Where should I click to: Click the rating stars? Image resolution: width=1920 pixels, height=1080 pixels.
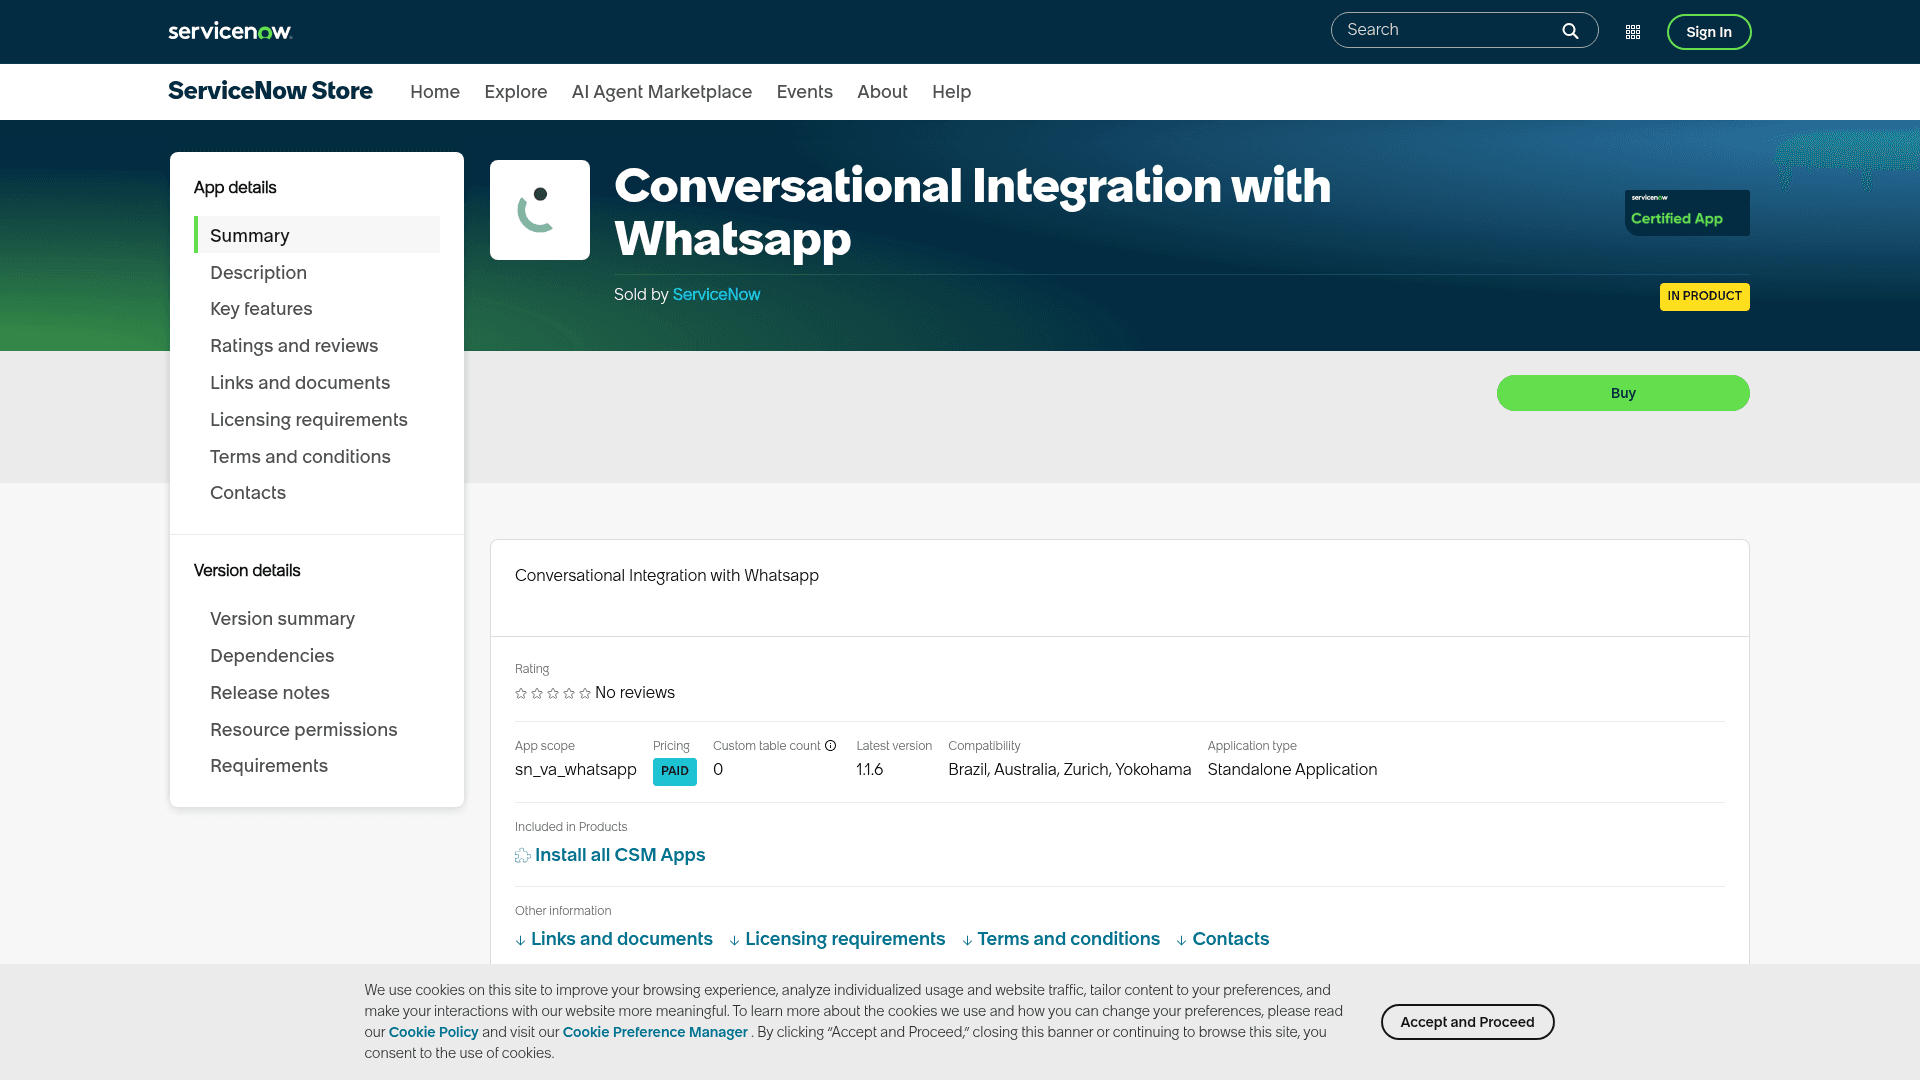point(553,693)
